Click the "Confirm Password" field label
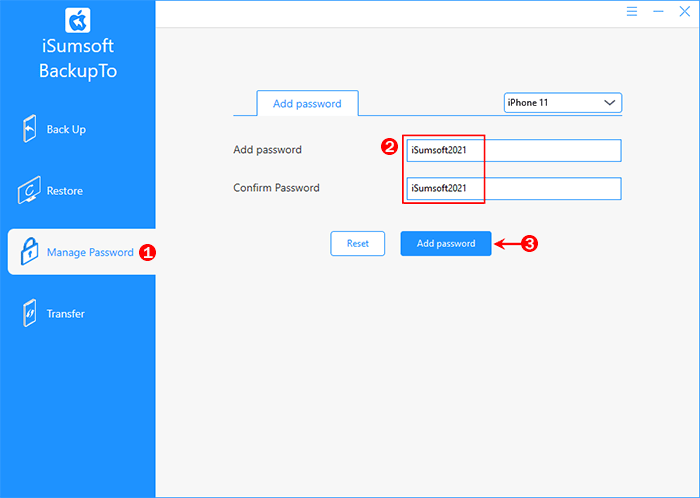 [276, 187]
